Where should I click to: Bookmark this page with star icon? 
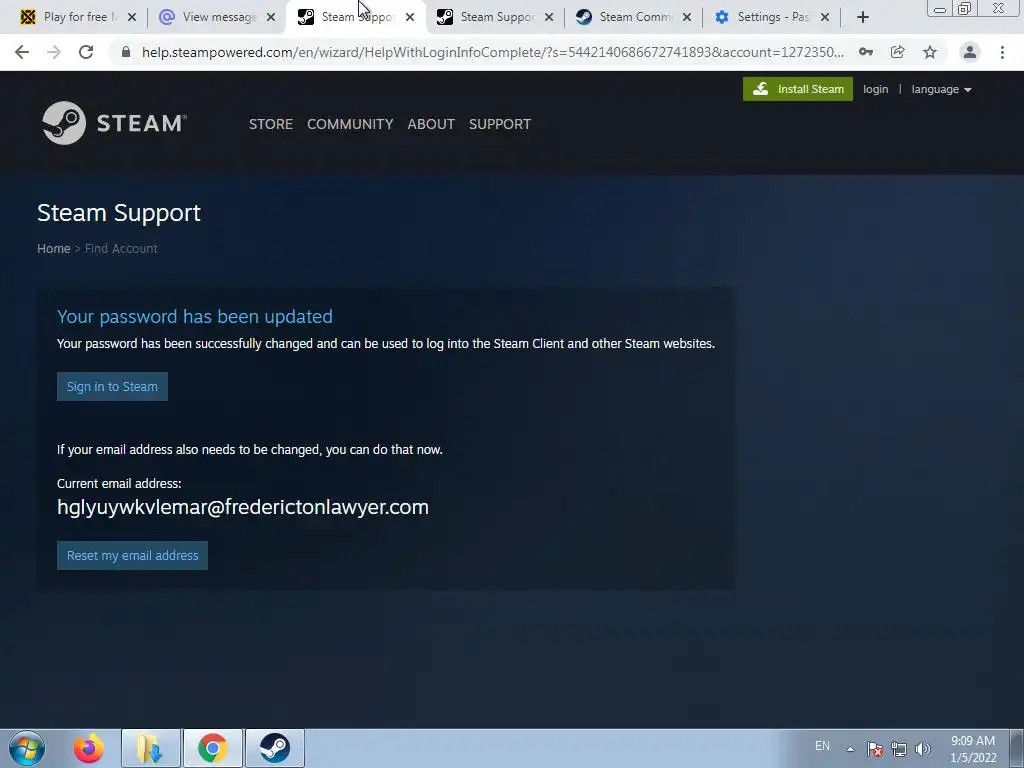[930, 52]
